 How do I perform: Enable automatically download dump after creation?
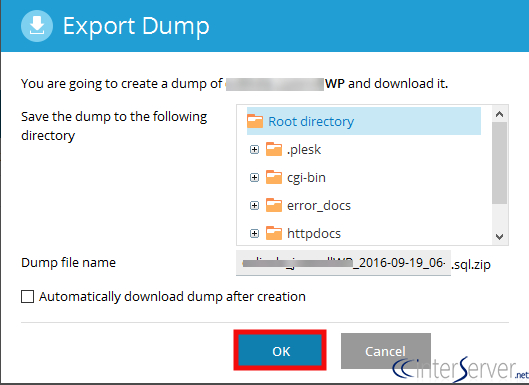[x=27, y=297]
